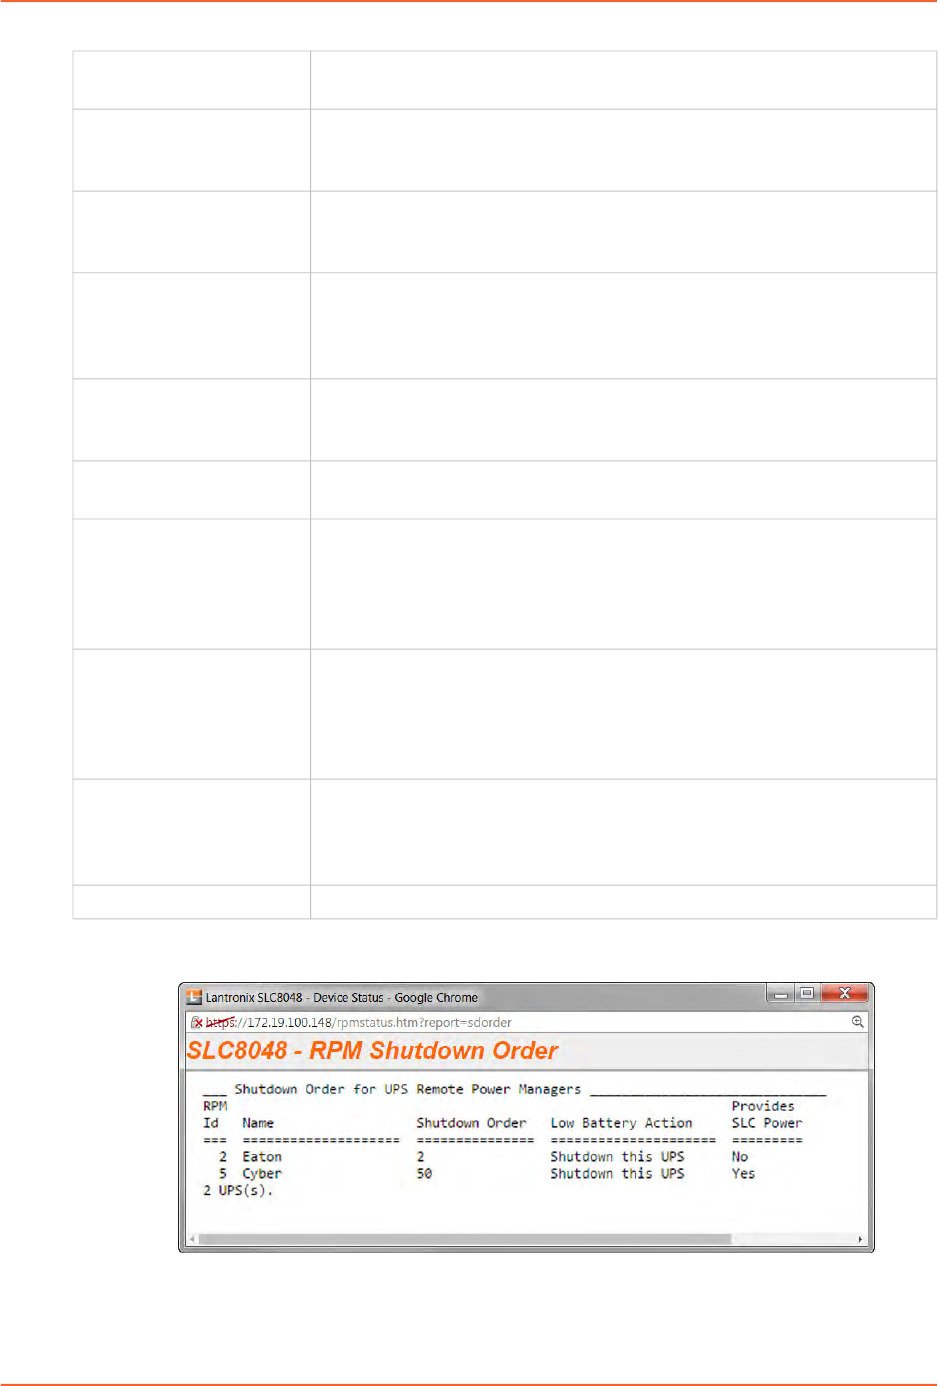Click shutdown order value 50 for Cyber

pyautogui.click(x=424, y=1174)
